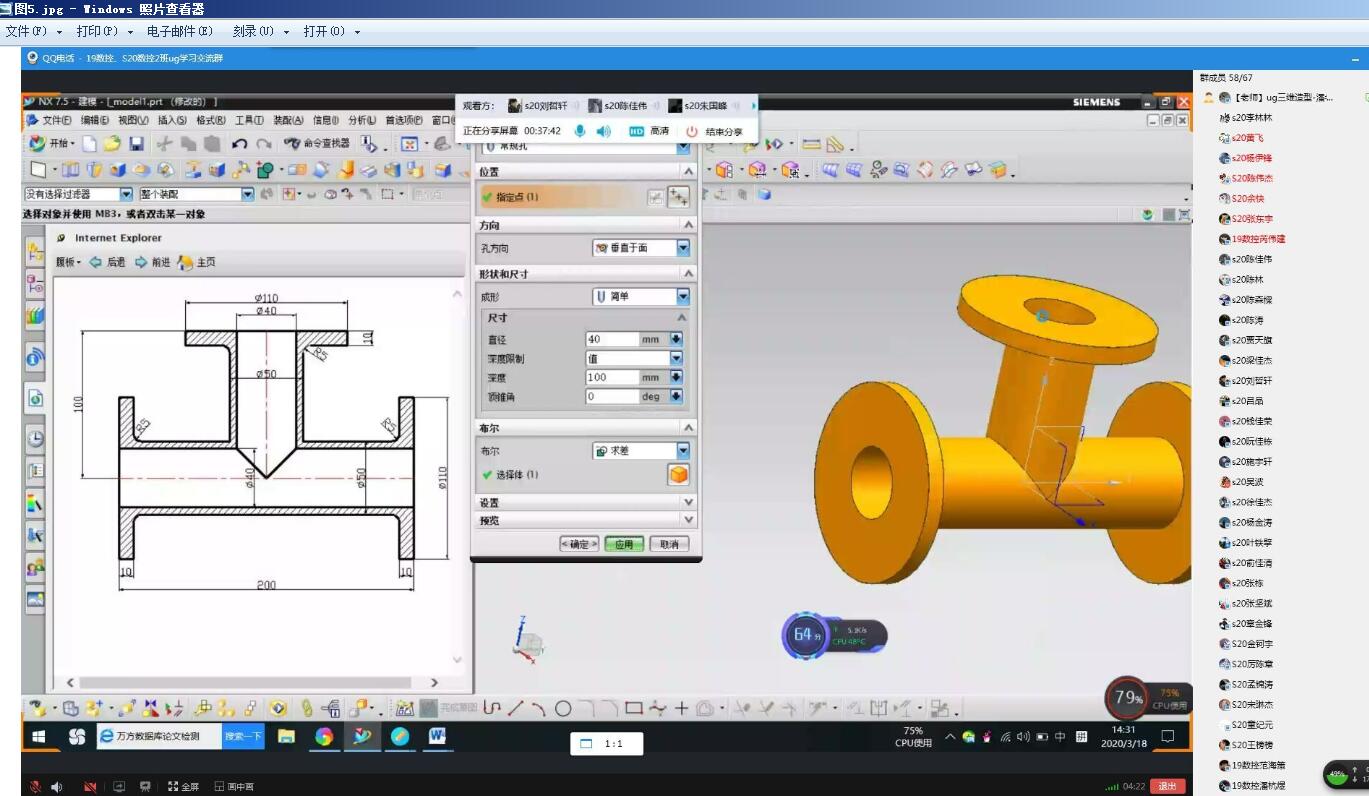
Task: Open the 成形 form dropdown
Action: pos(641,297)
